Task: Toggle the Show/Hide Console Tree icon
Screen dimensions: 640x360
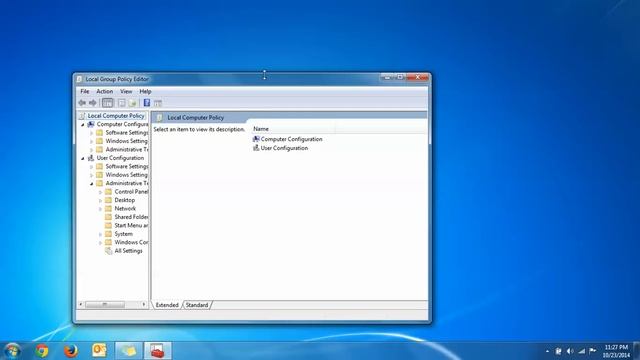Action: pyautogui.click(x=107, y=103)
